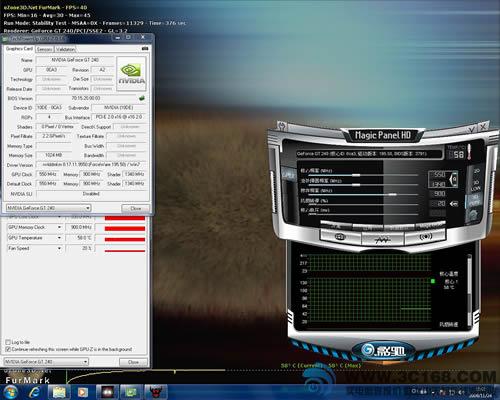Viewport: 500px width, 400px height.
Task: Click Close button in Sensors window
Action: point(133,362)
